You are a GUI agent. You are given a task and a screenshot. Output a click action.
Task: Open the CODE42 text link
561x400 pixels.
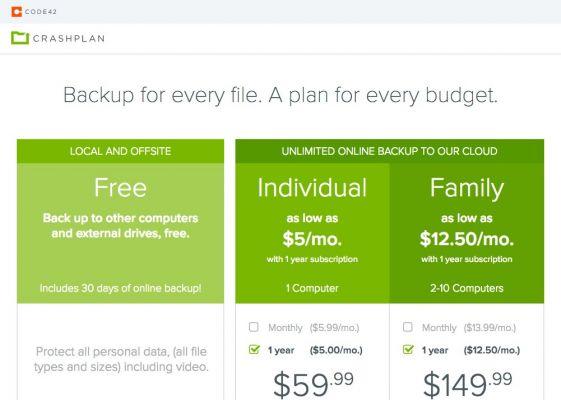41,11
